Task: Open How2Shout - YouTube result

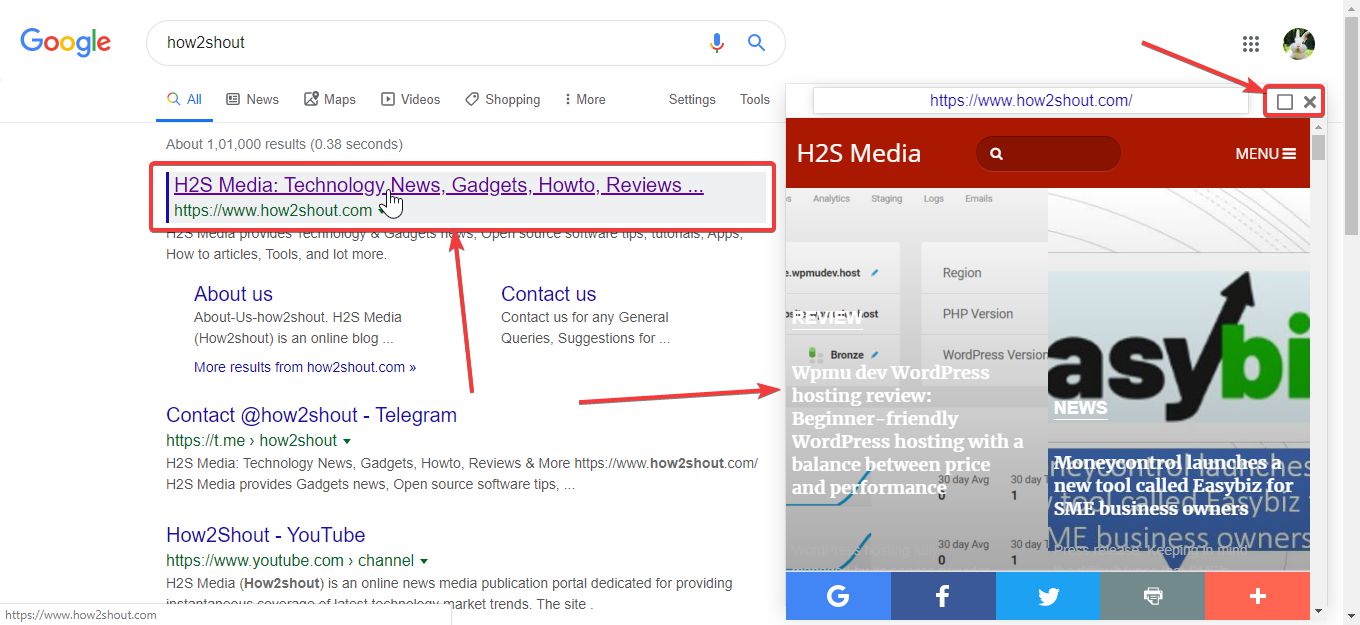Action: click(265, 535)
